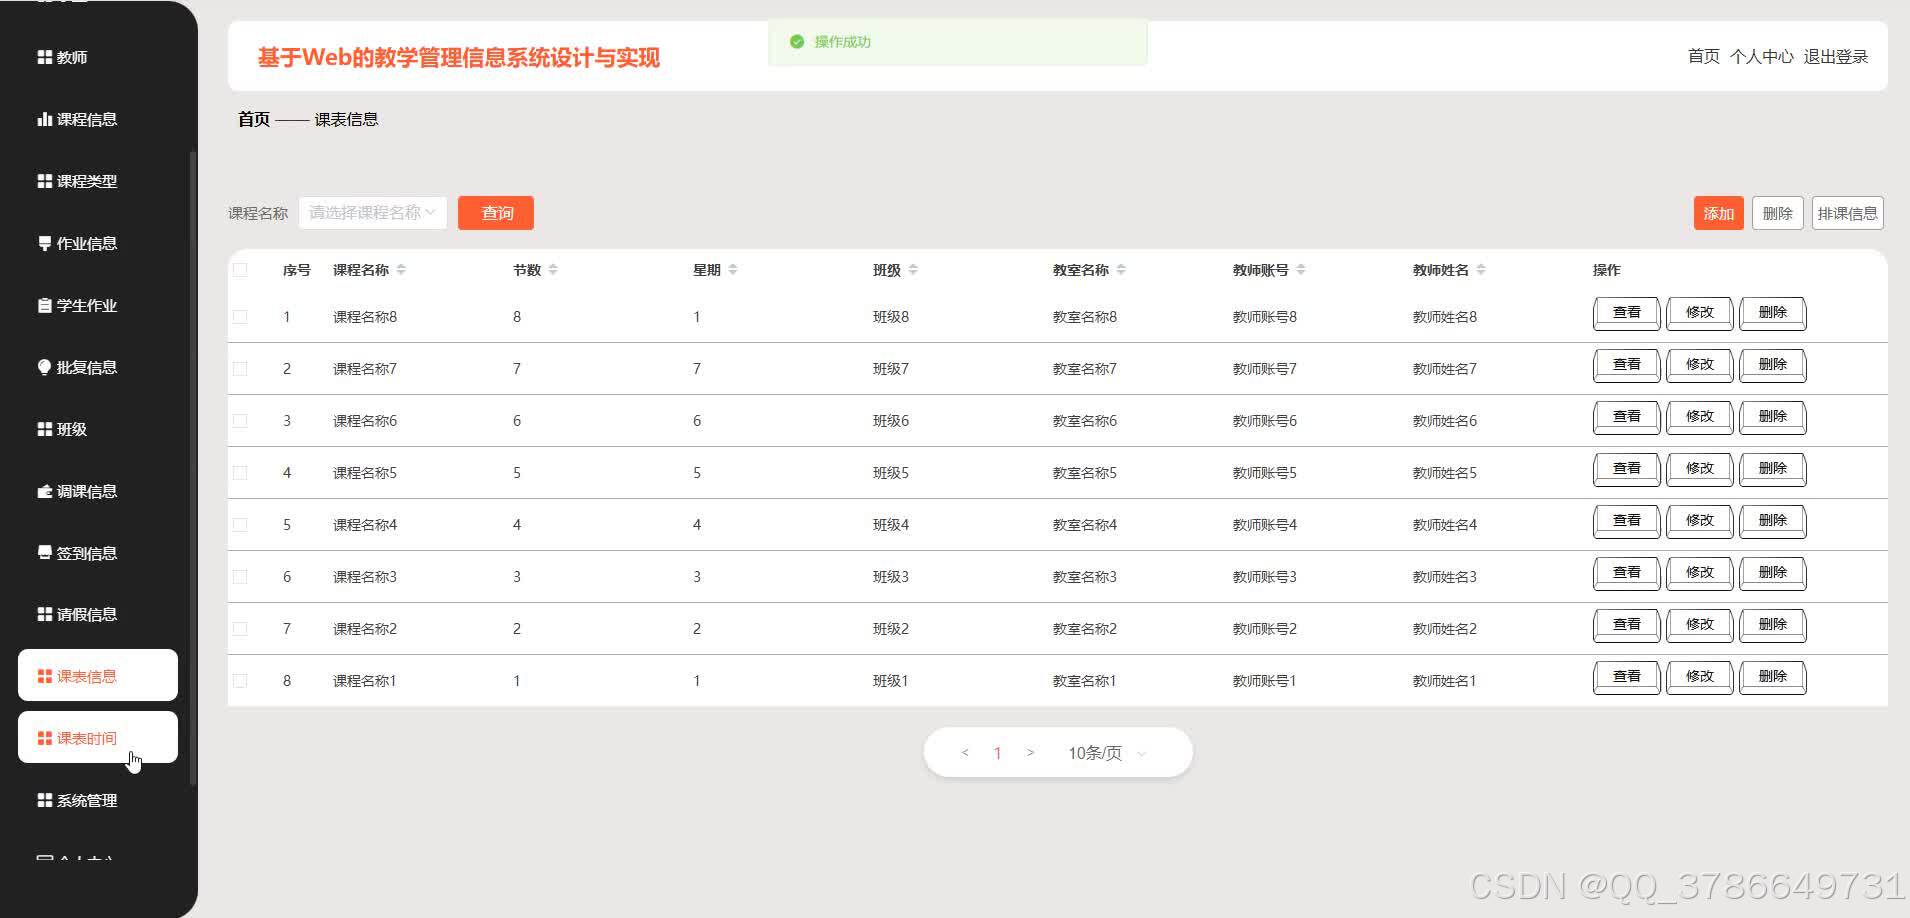Image resolution: width=1910 pixels, height=918 pixels.
Task: Click 修改 for 课程名称1 row
Action: click(x=1699, y=677)
